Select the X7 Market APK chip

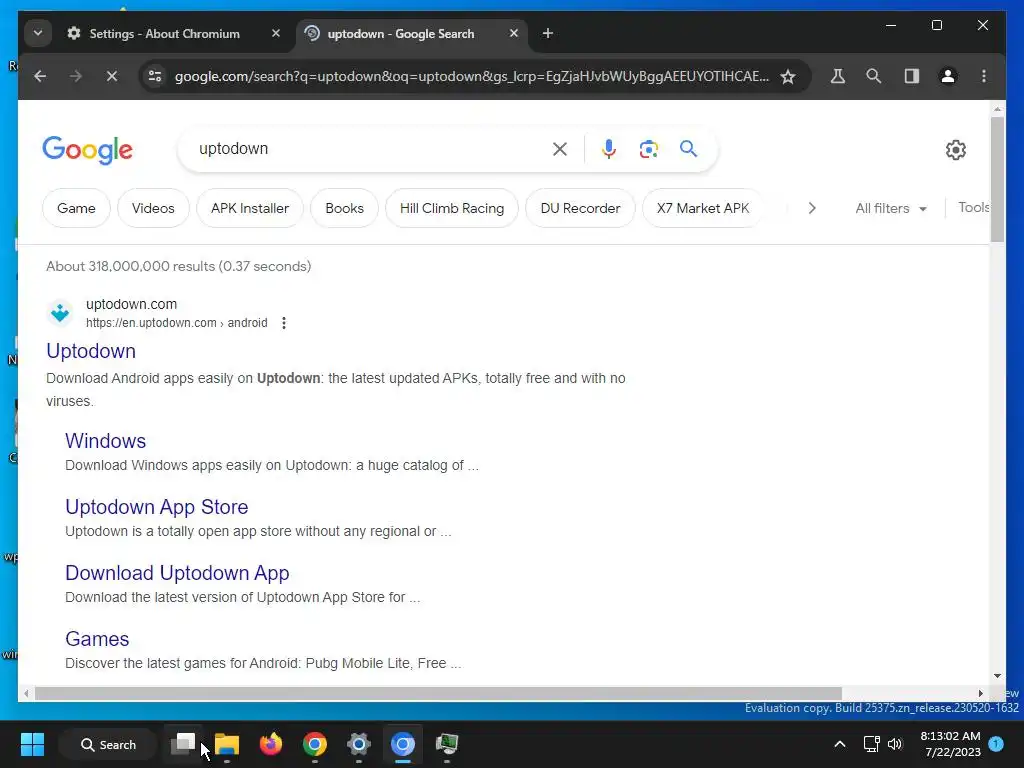tap(703, 208)
